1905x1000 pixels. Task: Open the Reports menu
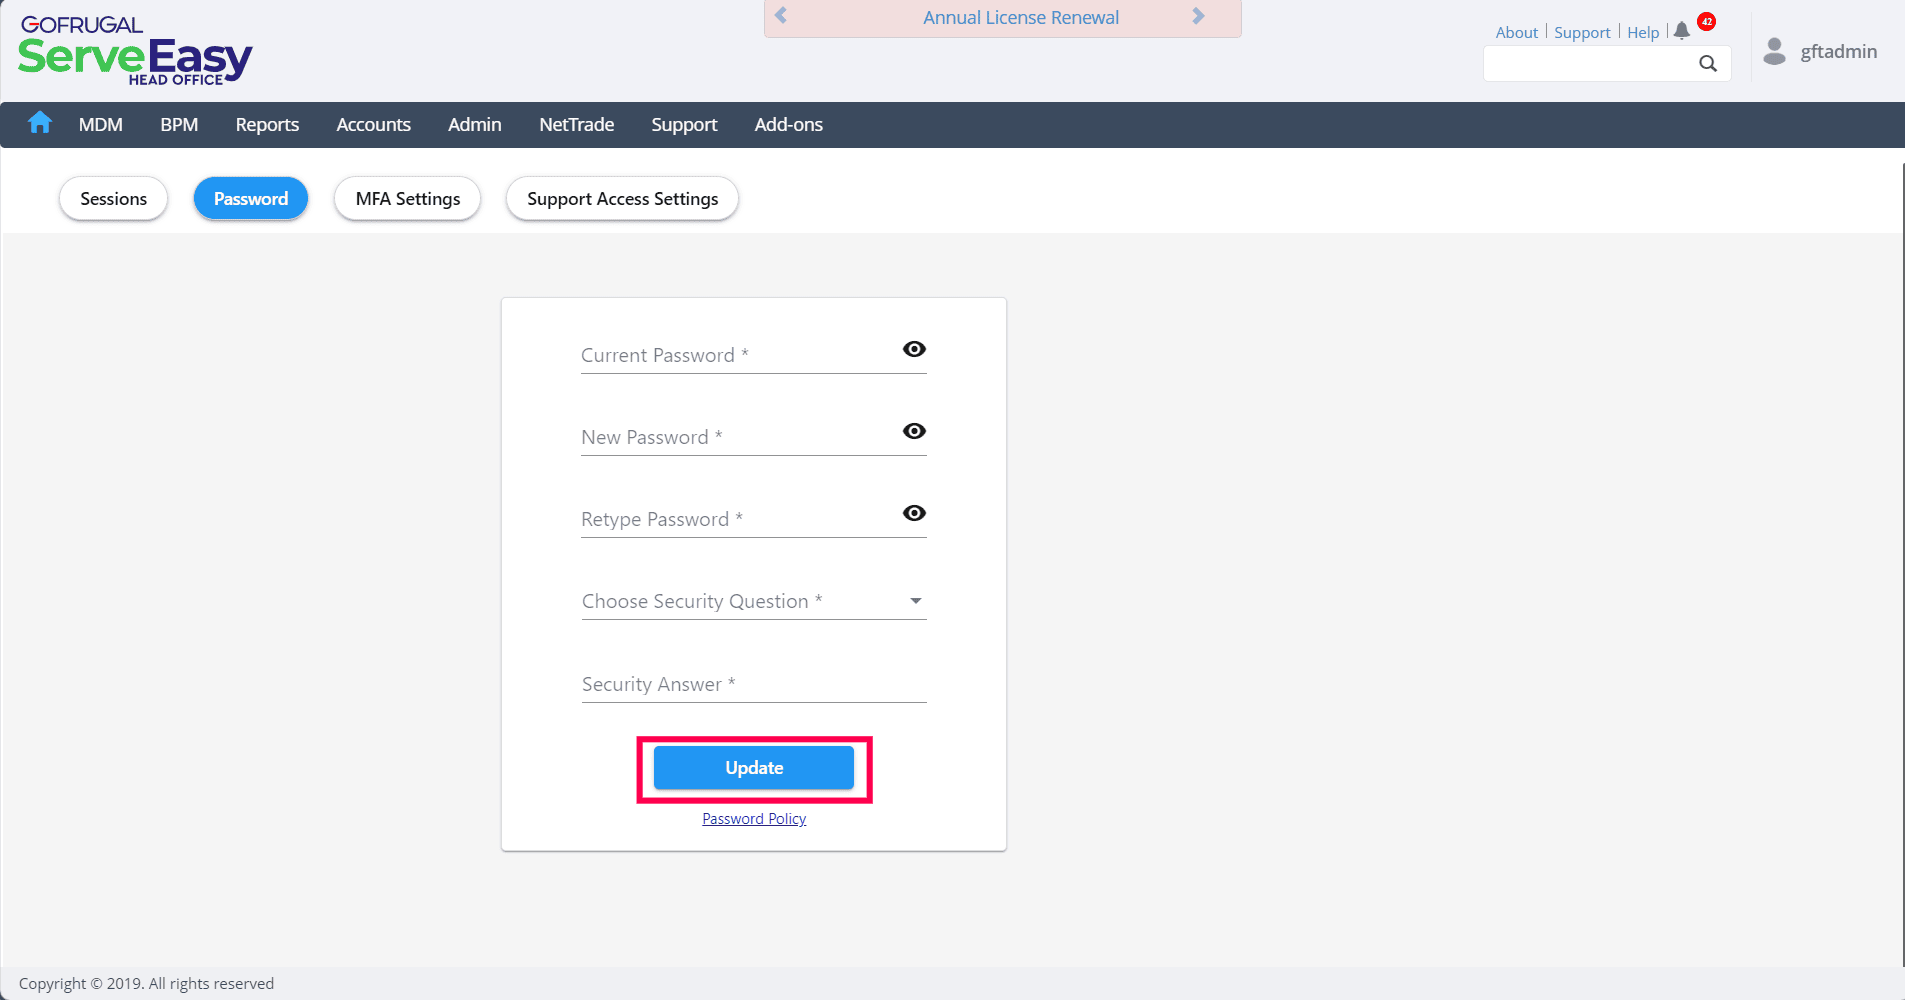coord(267,125)
